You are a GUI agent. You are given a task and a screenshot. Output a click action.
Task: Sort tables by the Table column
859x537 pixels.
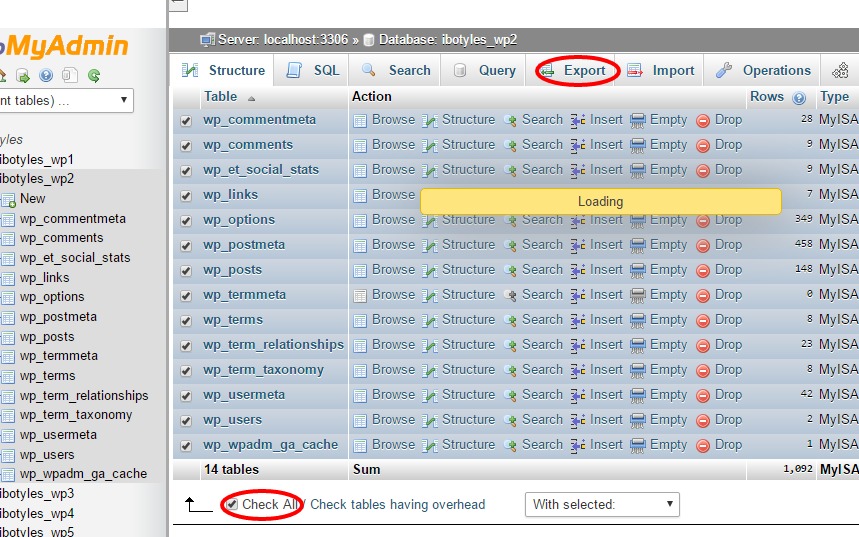click(221, 96)
